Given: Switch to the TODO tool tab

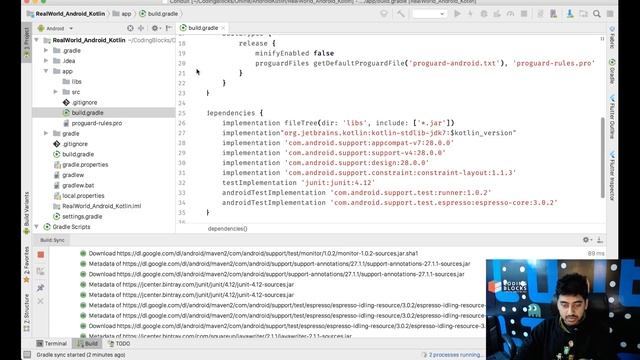Looking at the screenshot, I should tap(119, 344).
